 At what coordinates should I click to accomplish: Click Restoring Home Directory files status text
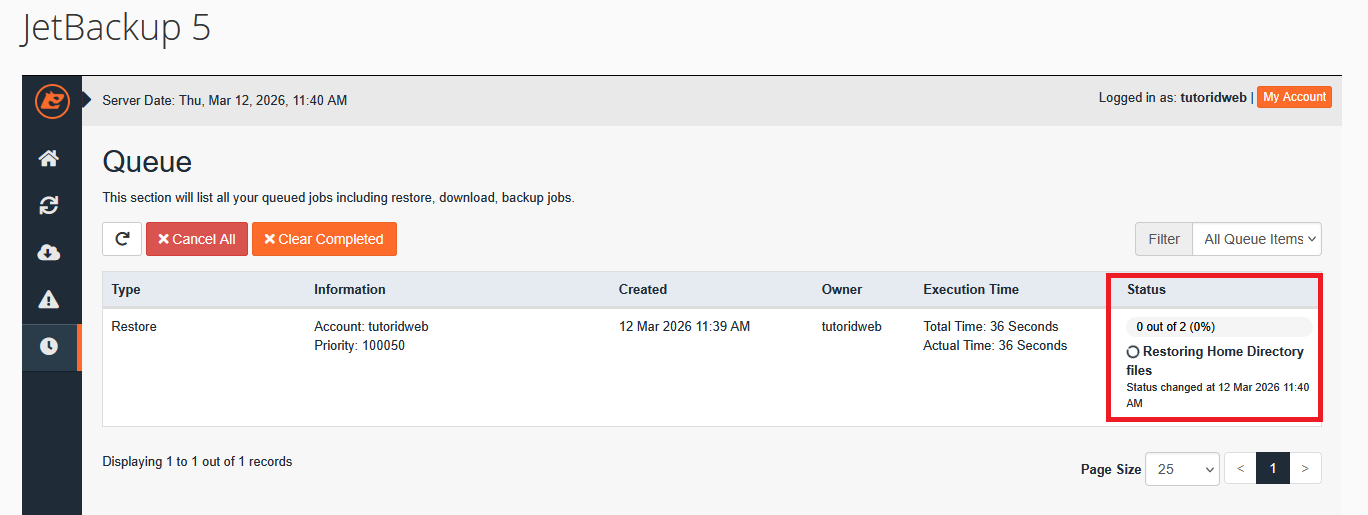pos(1217,361)
